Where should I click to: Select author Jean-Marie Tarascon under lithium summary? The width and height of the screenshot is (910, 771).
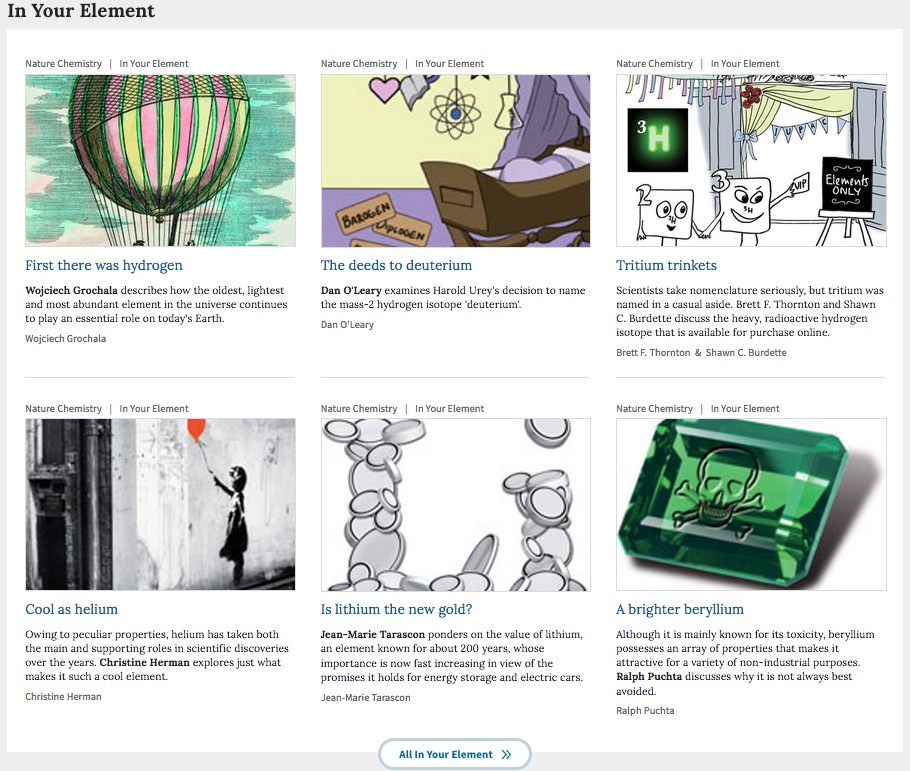tap(365, 697)
